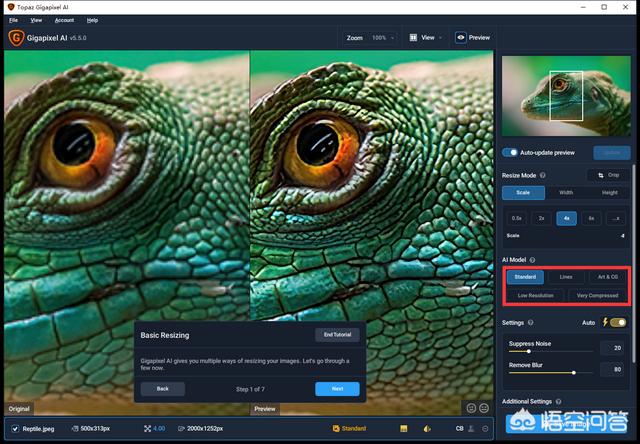Click the Remove Blur value 80 field
The width and height of the screenshot is (640, 444).
pyautogui.click(x=612, y=369)
